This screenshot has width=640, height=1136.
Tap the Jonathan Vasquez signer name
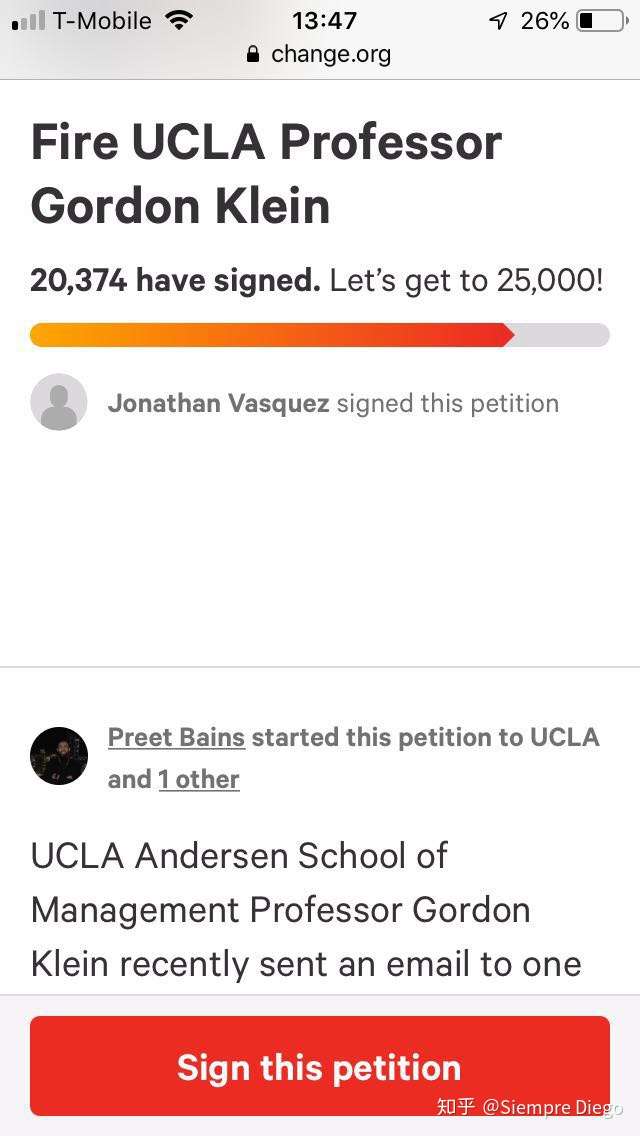(218, 404)
